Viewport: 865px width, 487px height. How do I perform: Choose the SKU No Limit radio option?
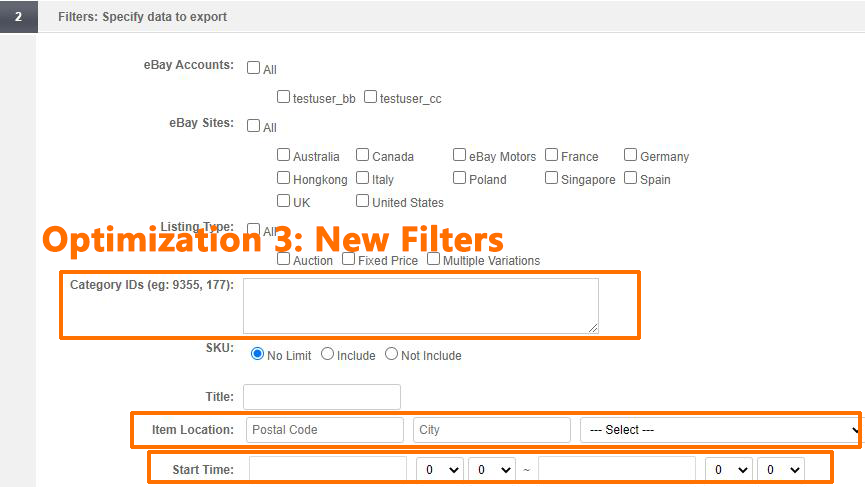tap(257, 354)
